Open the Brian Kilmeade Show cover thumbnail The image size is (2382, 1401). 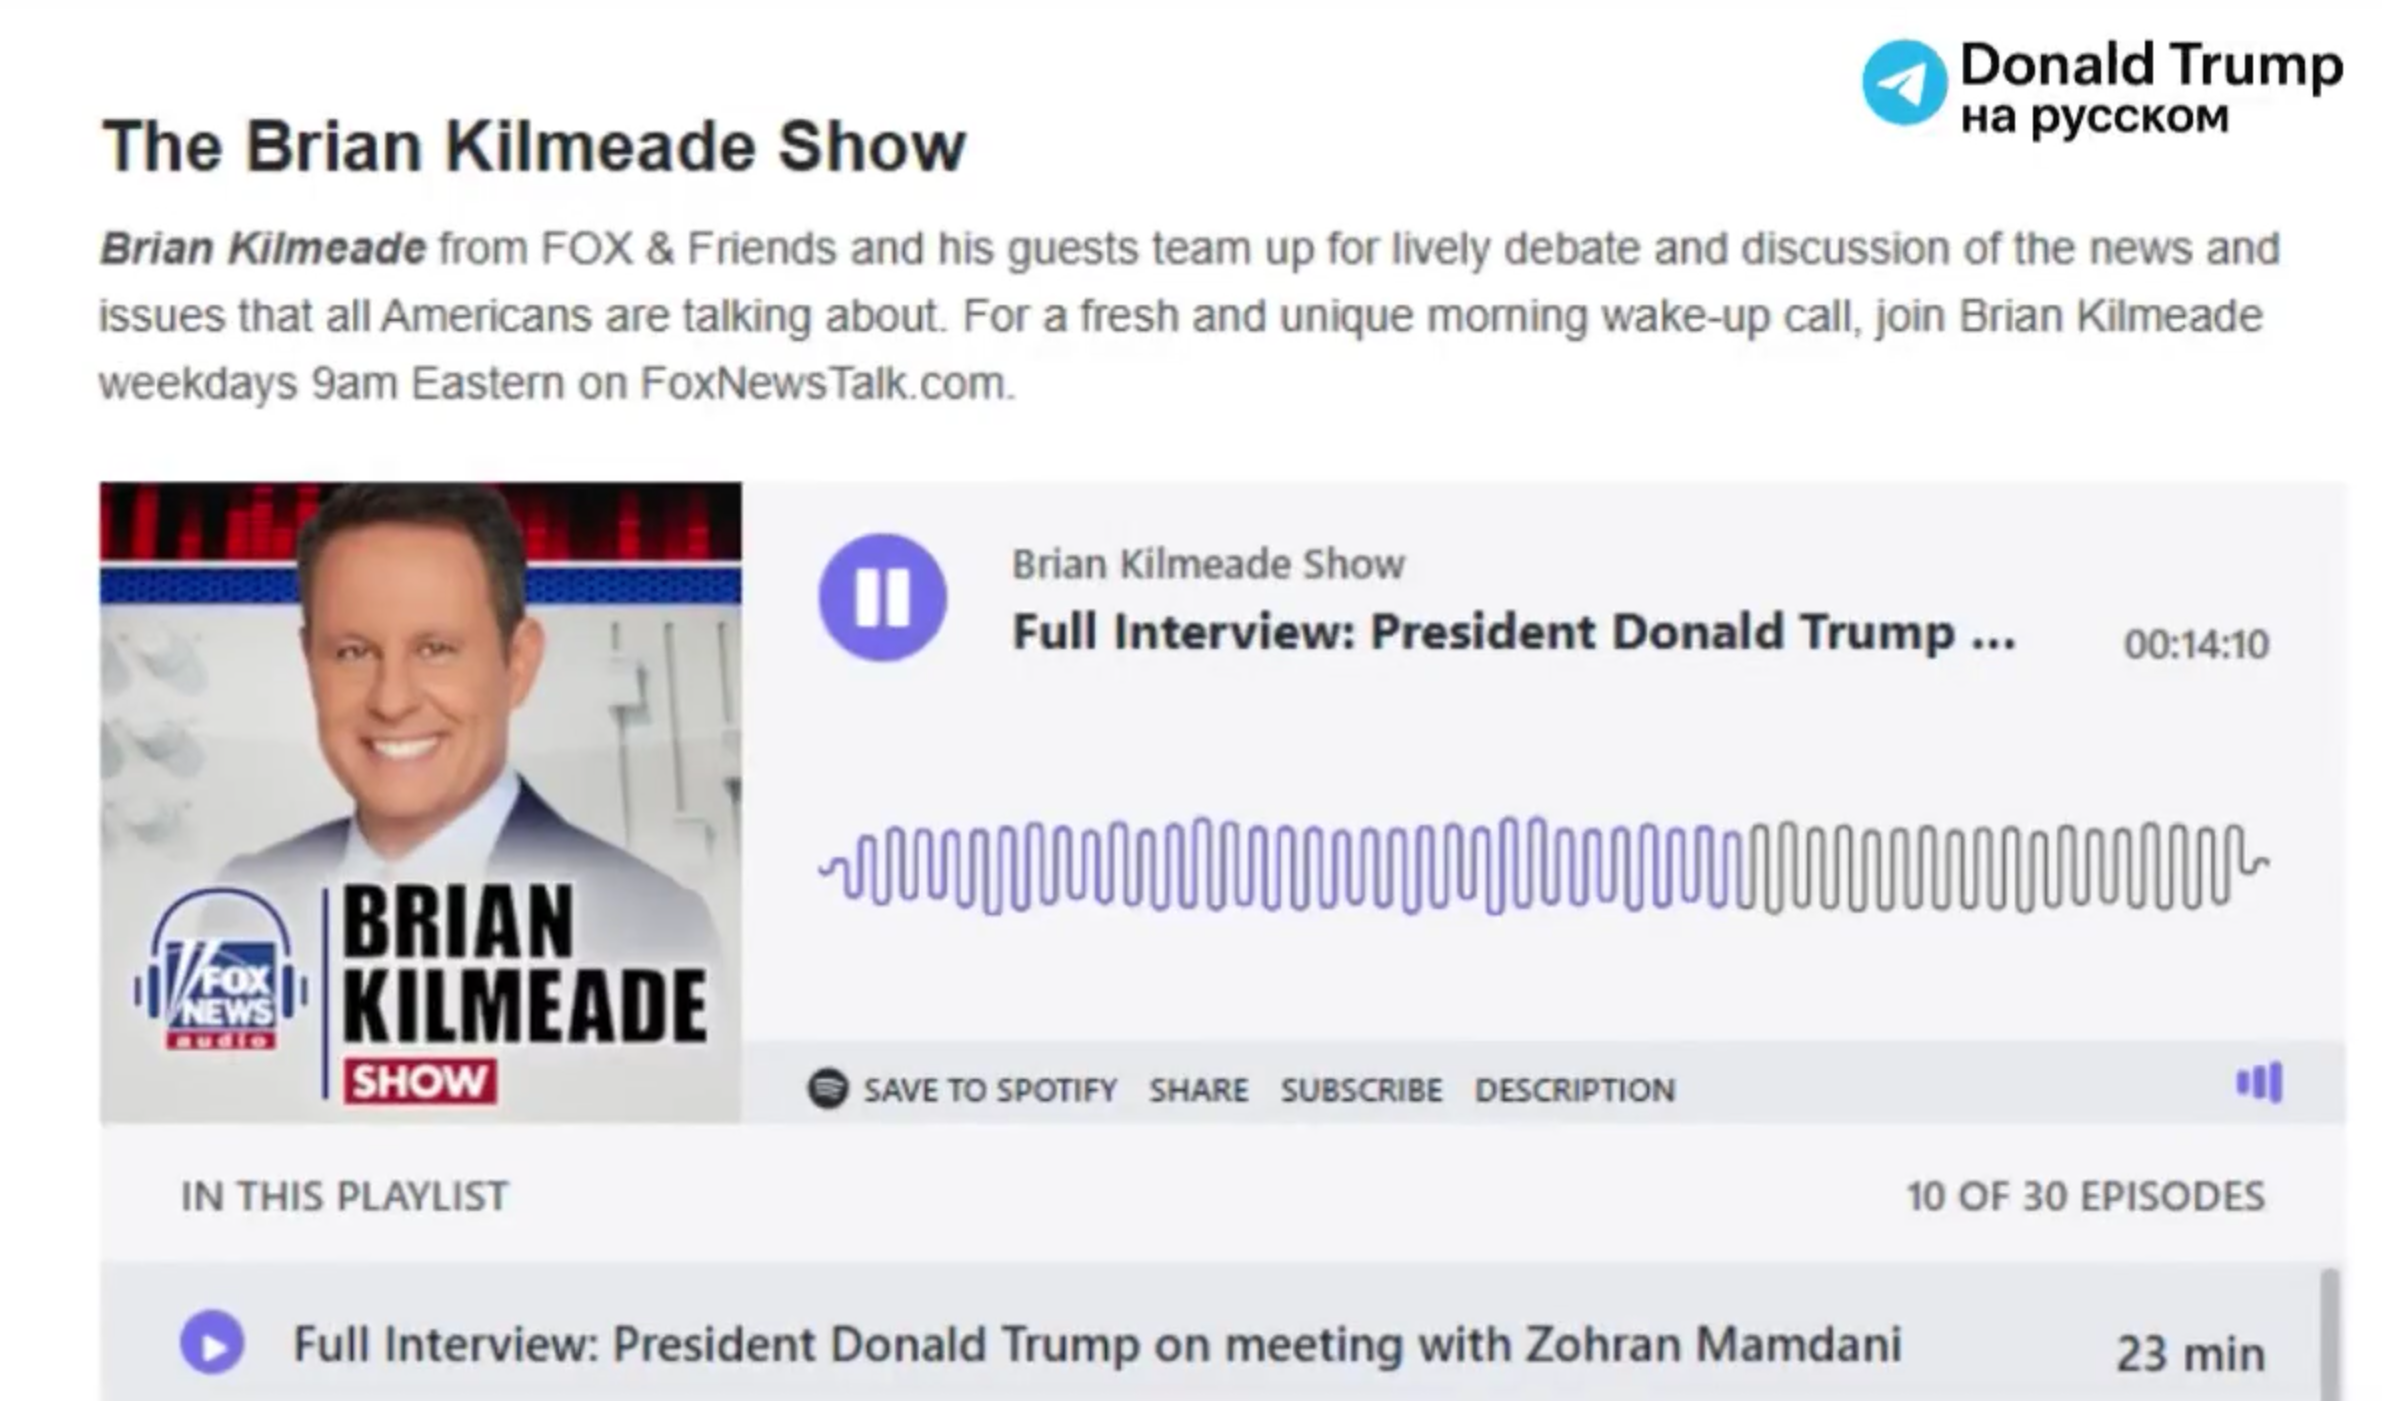(x=420, y=802)
